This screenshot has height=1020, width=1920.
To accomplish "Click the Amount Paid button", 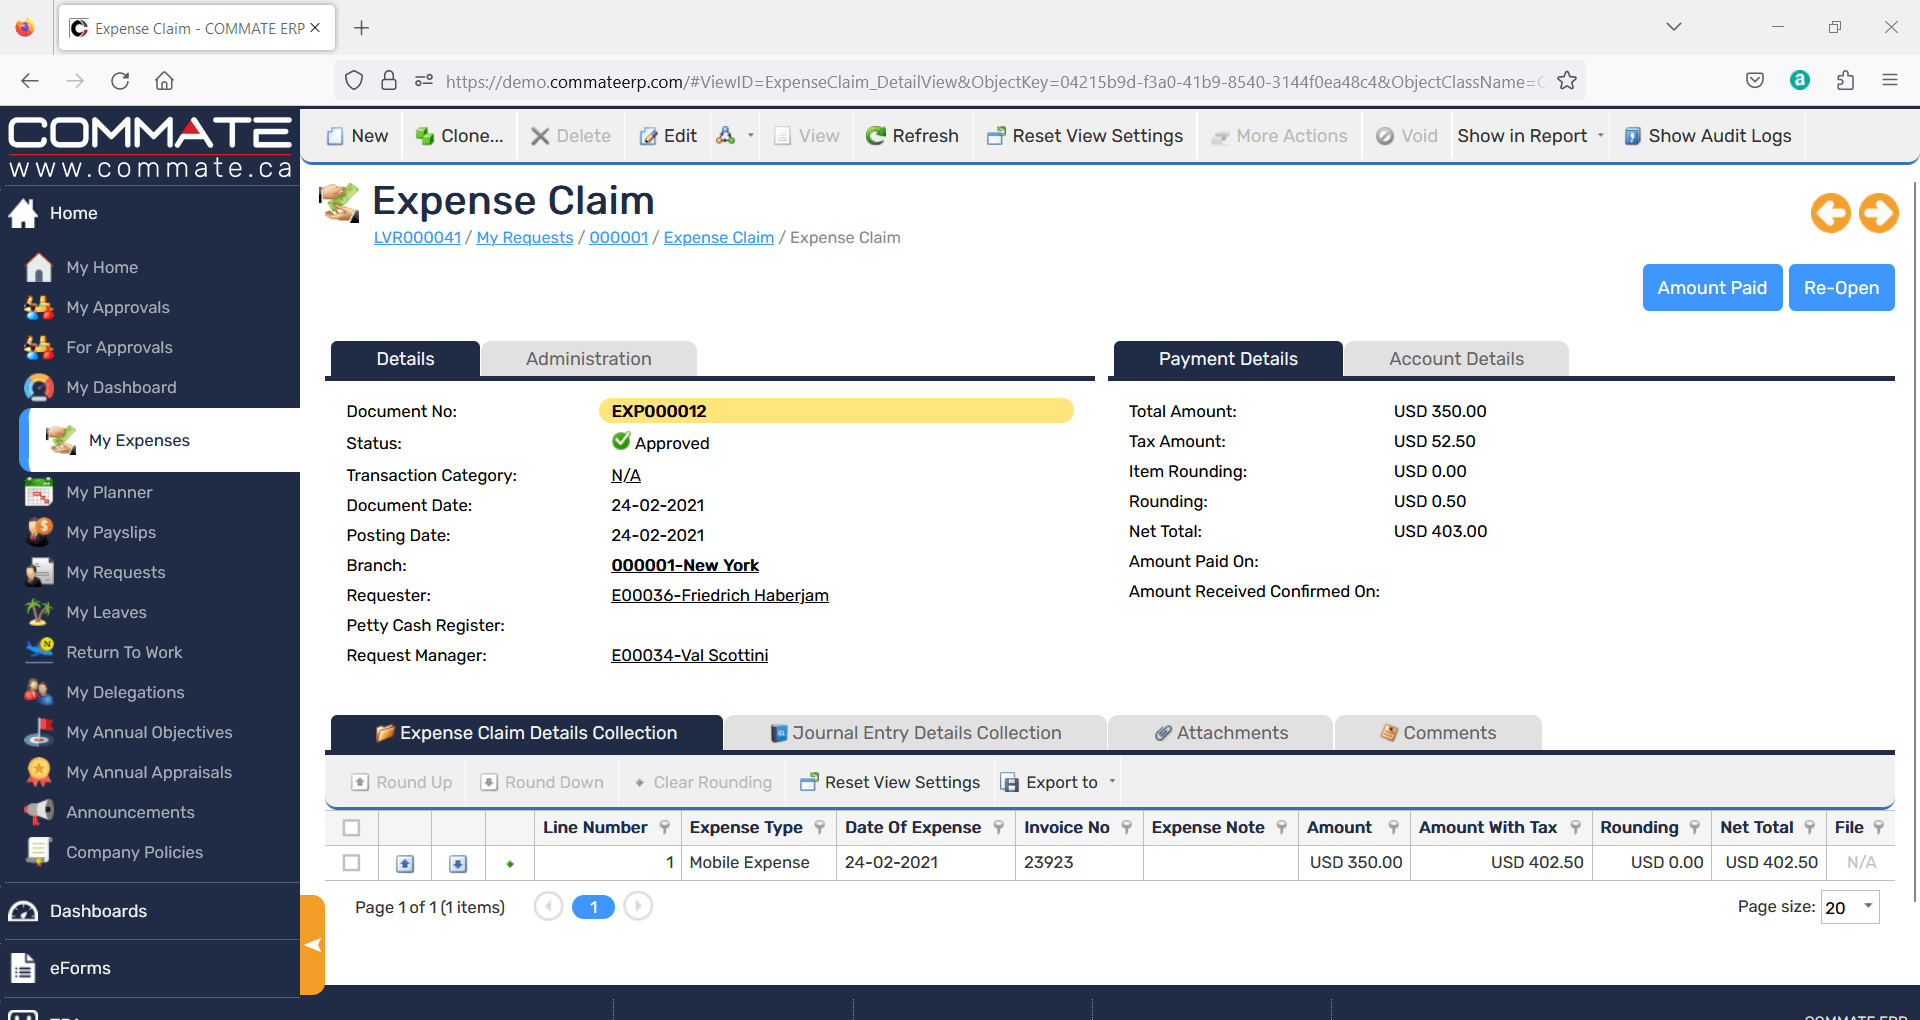I will pos(1712,288).
